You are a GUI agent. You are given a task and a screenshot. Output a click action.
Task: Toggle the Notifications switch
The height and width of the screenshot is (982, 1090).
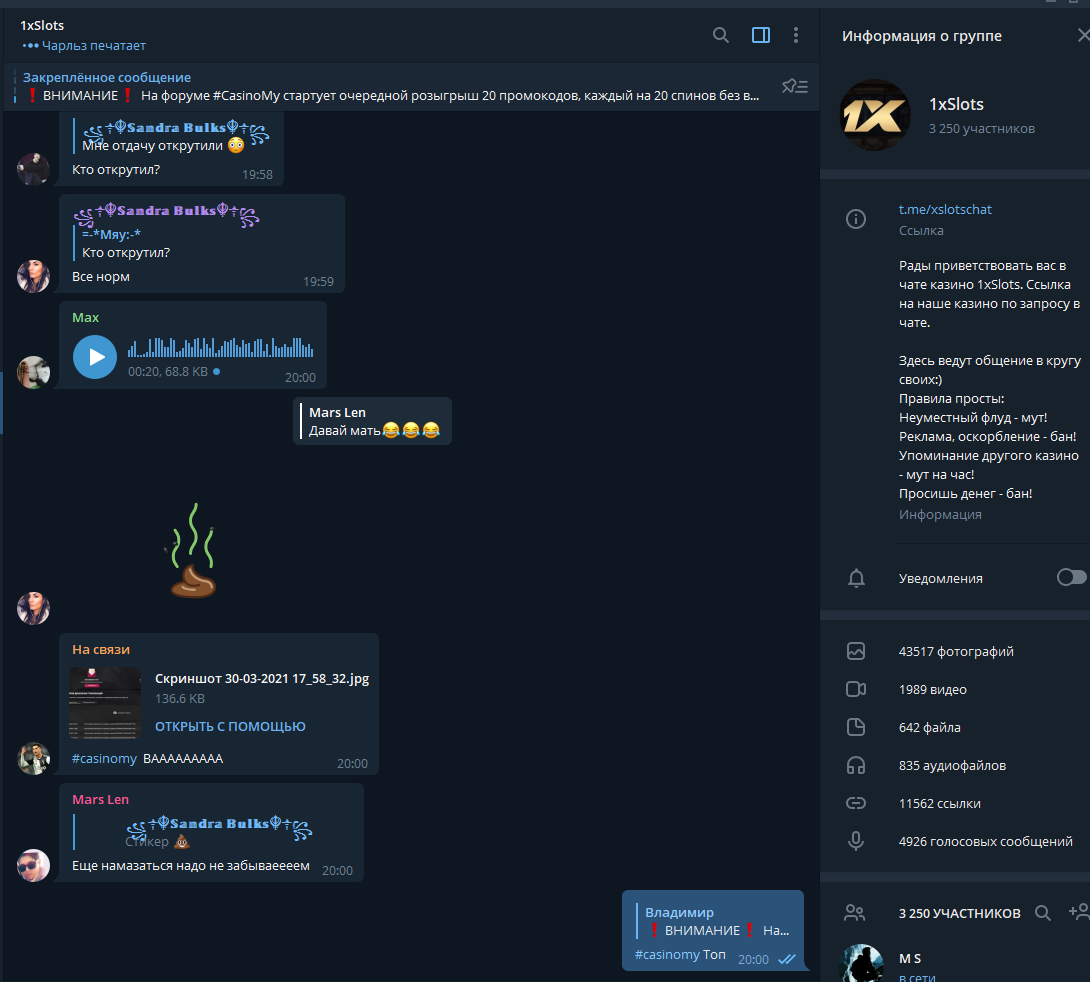click(1071, 578)
